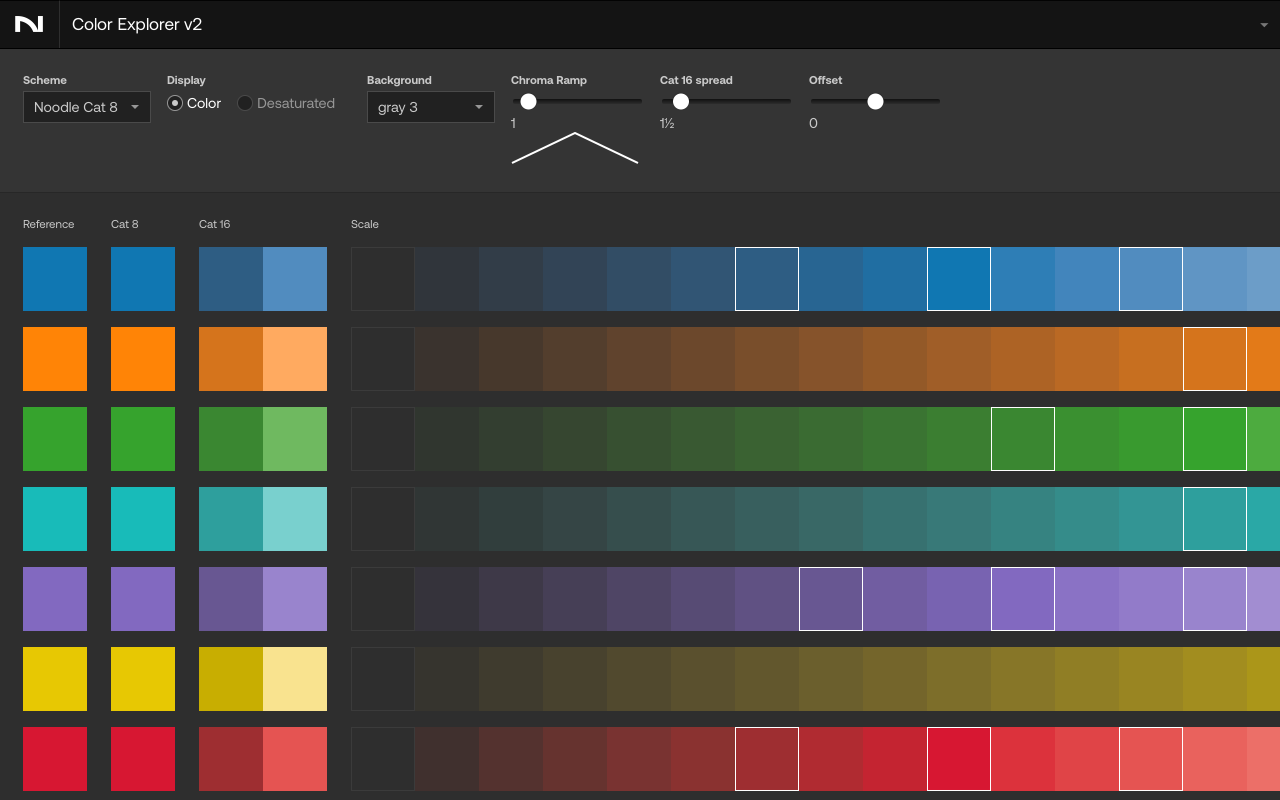Click the darkest first cell of blue scale
This screenshot has width=1280, height=800.
tap(383, 279)
